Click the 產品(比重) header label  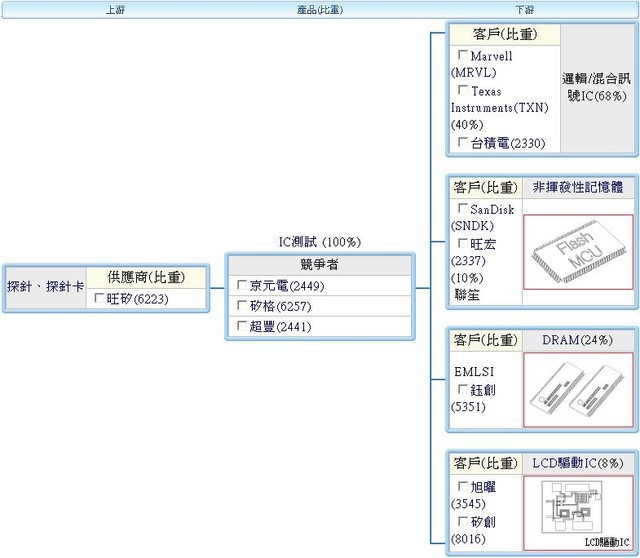pyautogui.click(x=320, y=9)
